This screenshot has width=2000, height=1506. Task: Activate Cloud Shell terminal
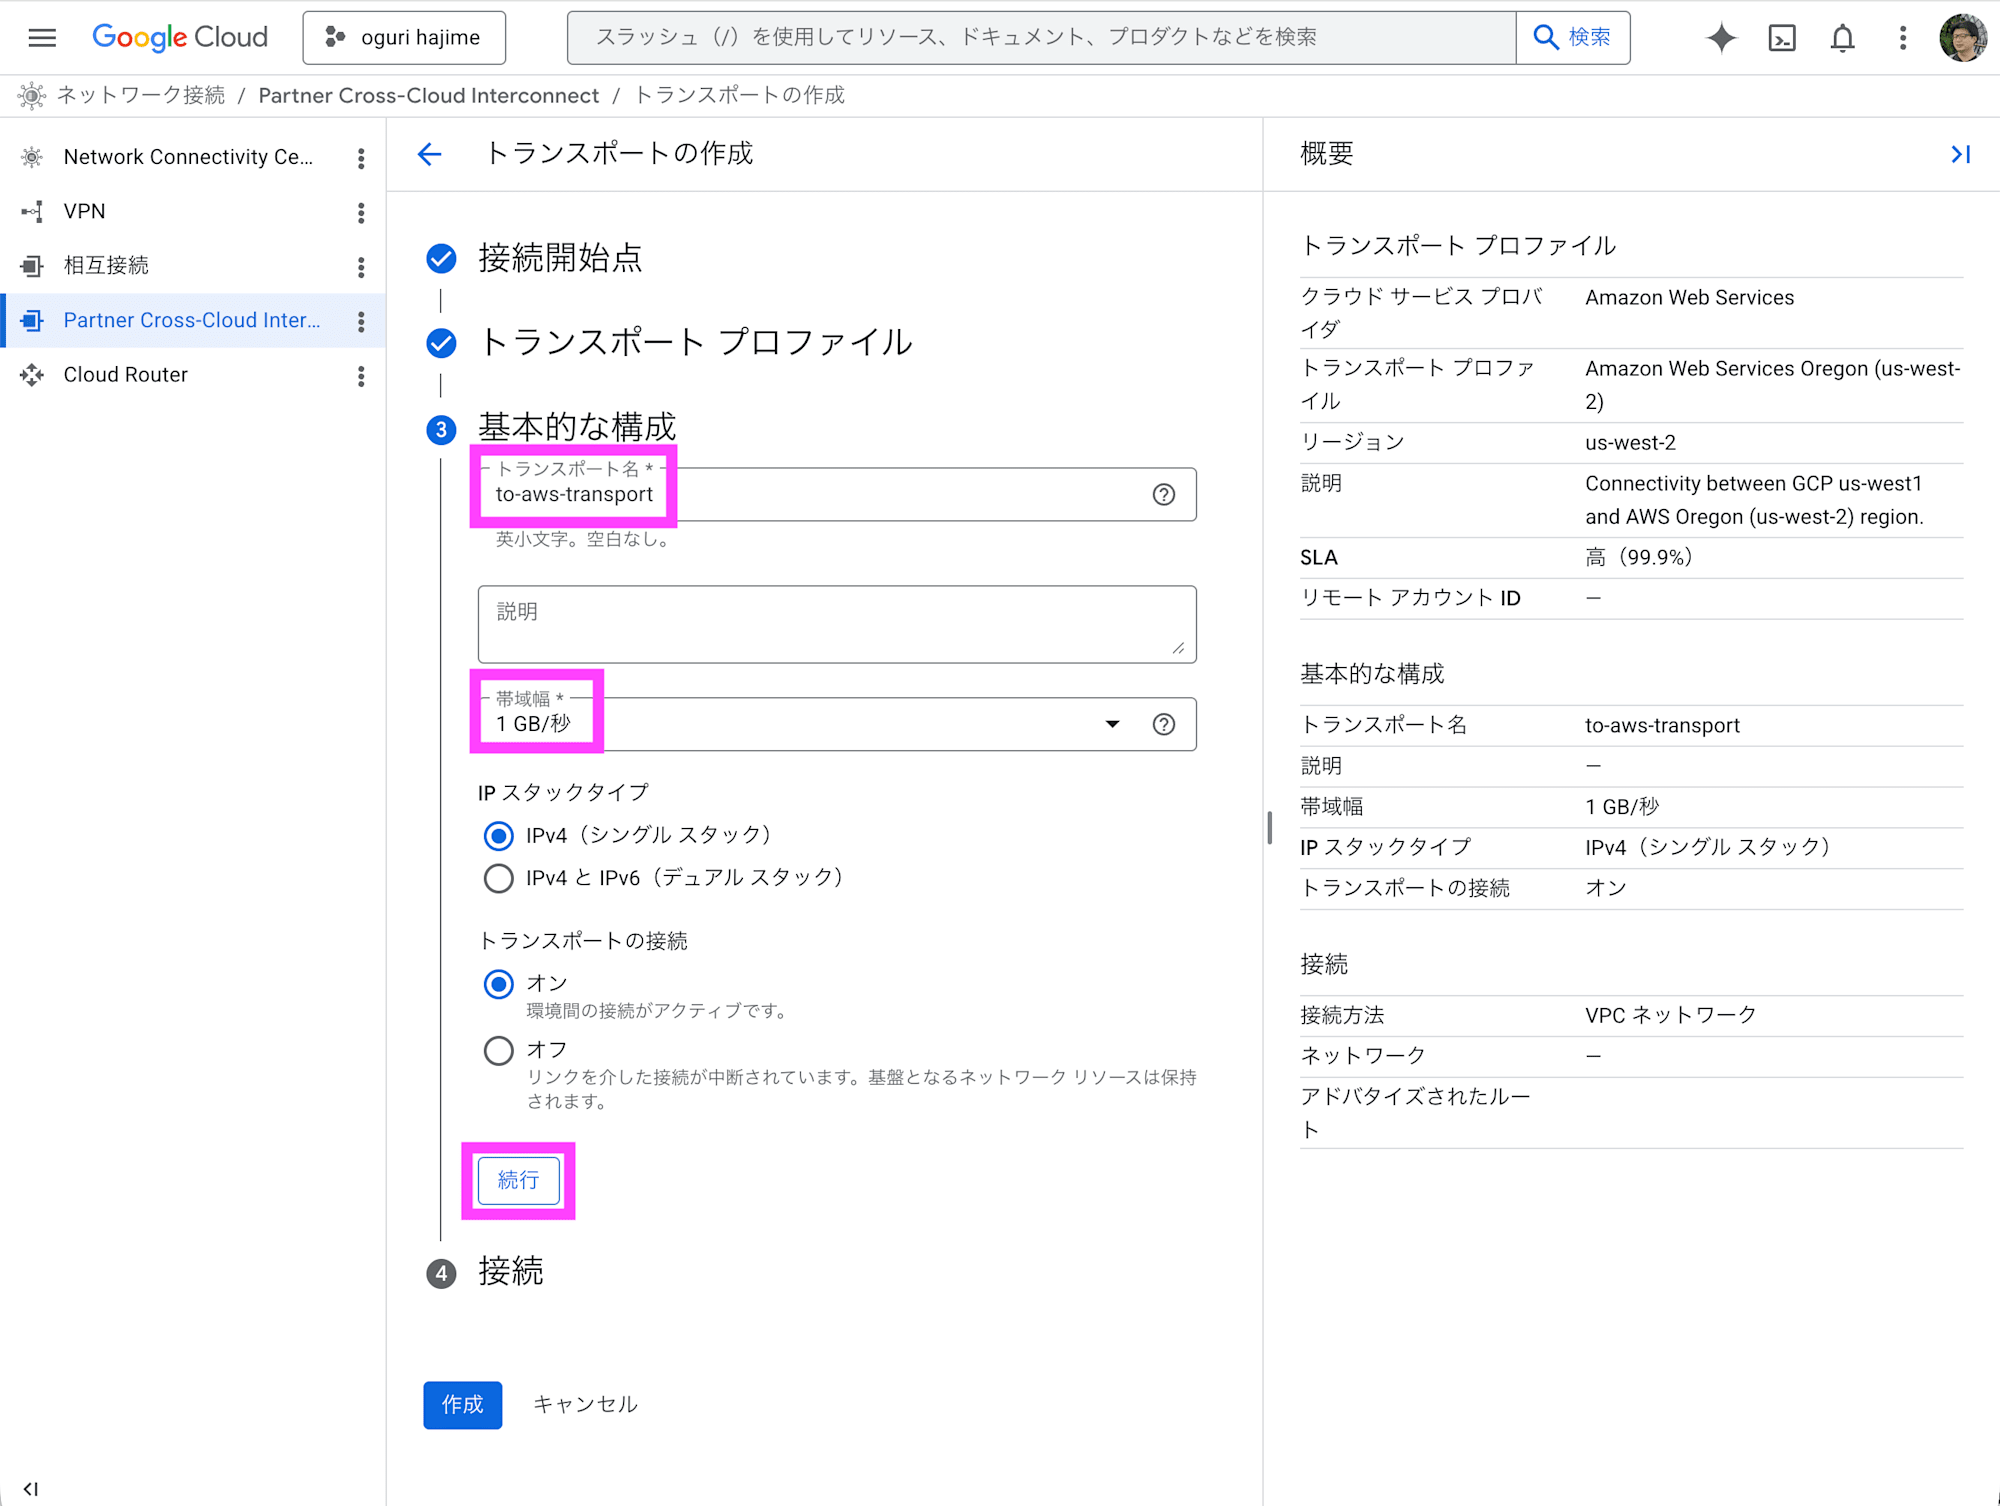(x=1781, y=37)
